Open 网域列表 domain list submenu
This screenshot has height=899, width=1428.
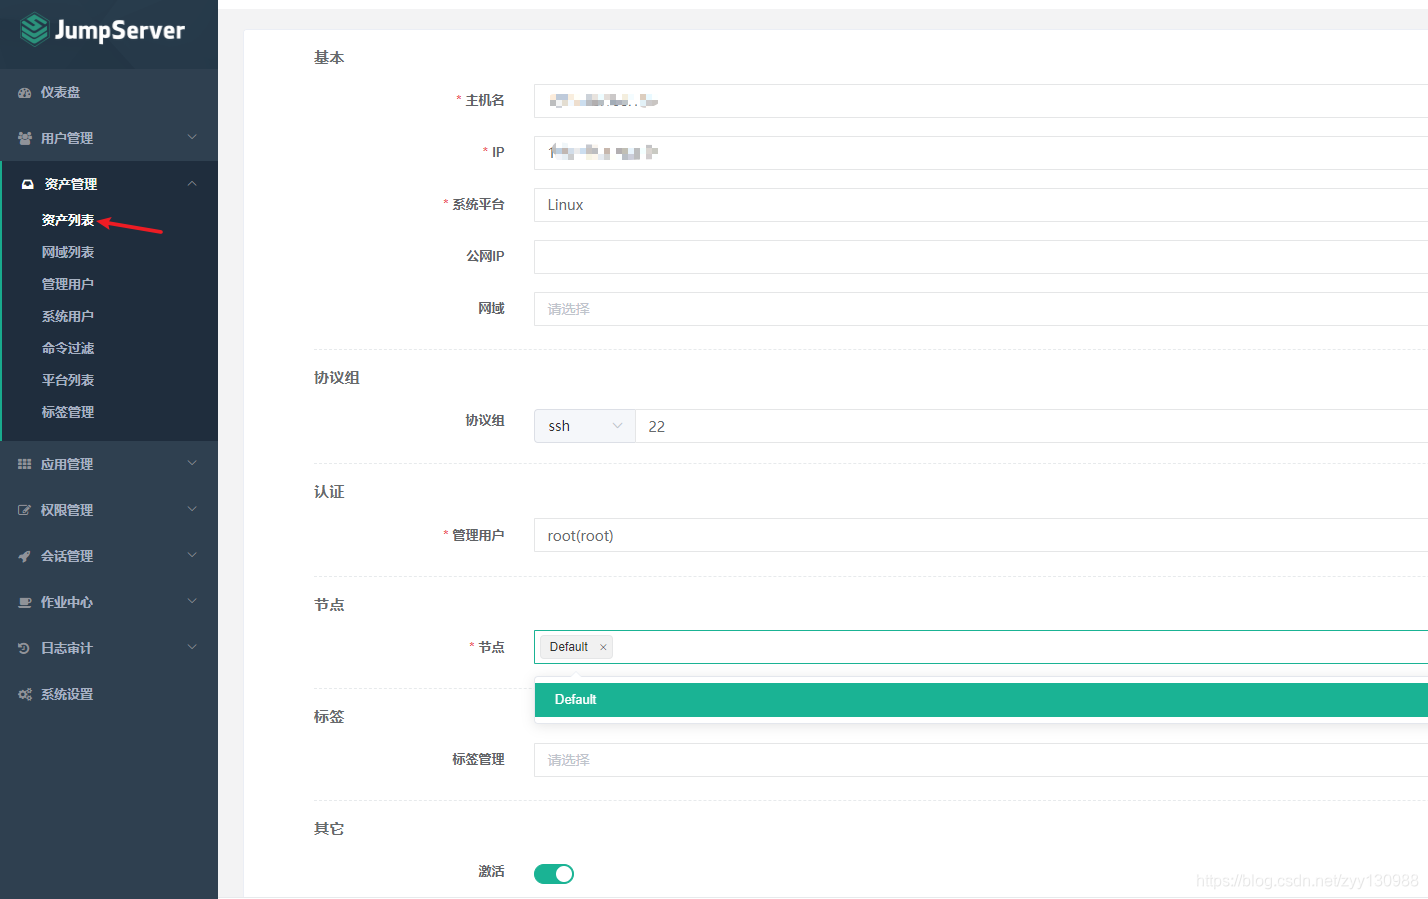coord(68,252)
